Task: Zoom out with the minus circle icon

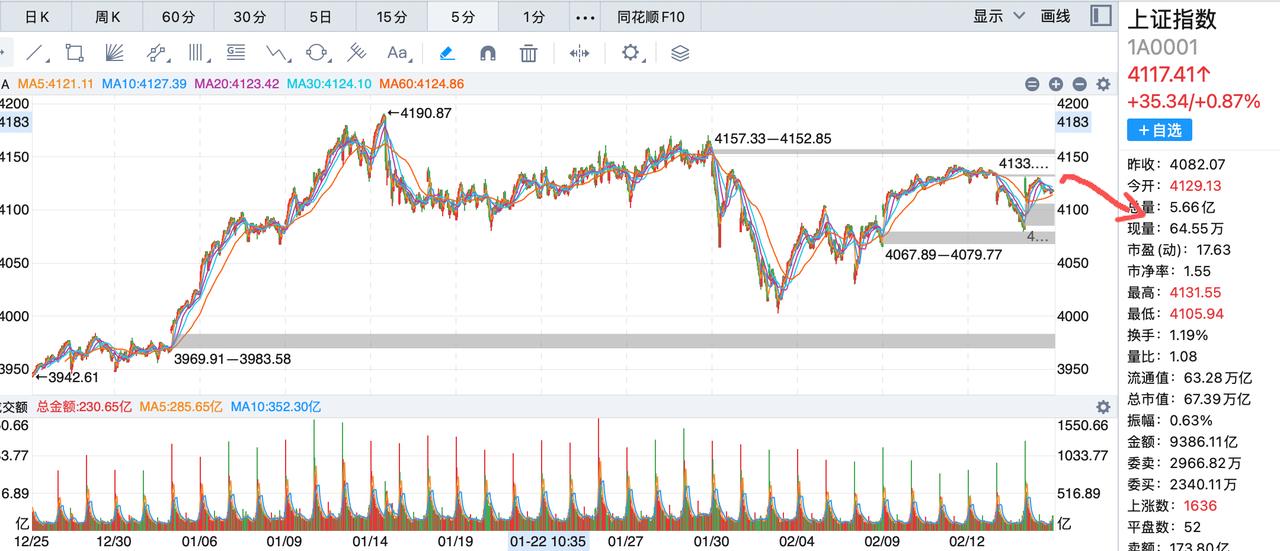Action: [x=1079, y=85]
